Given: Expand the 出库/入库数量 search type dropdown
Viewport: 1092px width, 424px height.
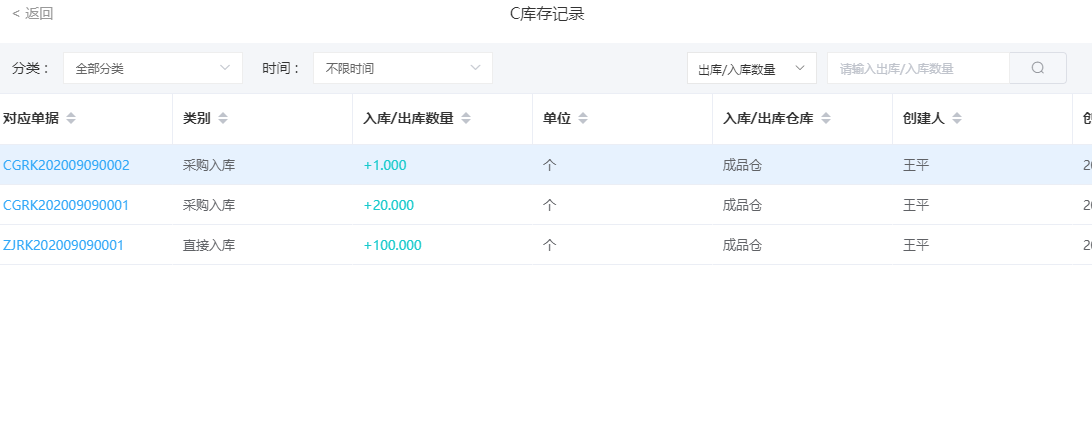Looking at the screenshot, I should tap(751, 68).
